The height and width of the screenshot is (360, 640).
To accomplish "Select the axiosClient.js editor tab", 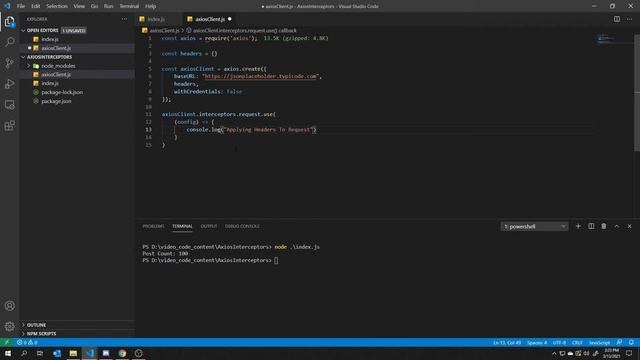I will (210, 19).
